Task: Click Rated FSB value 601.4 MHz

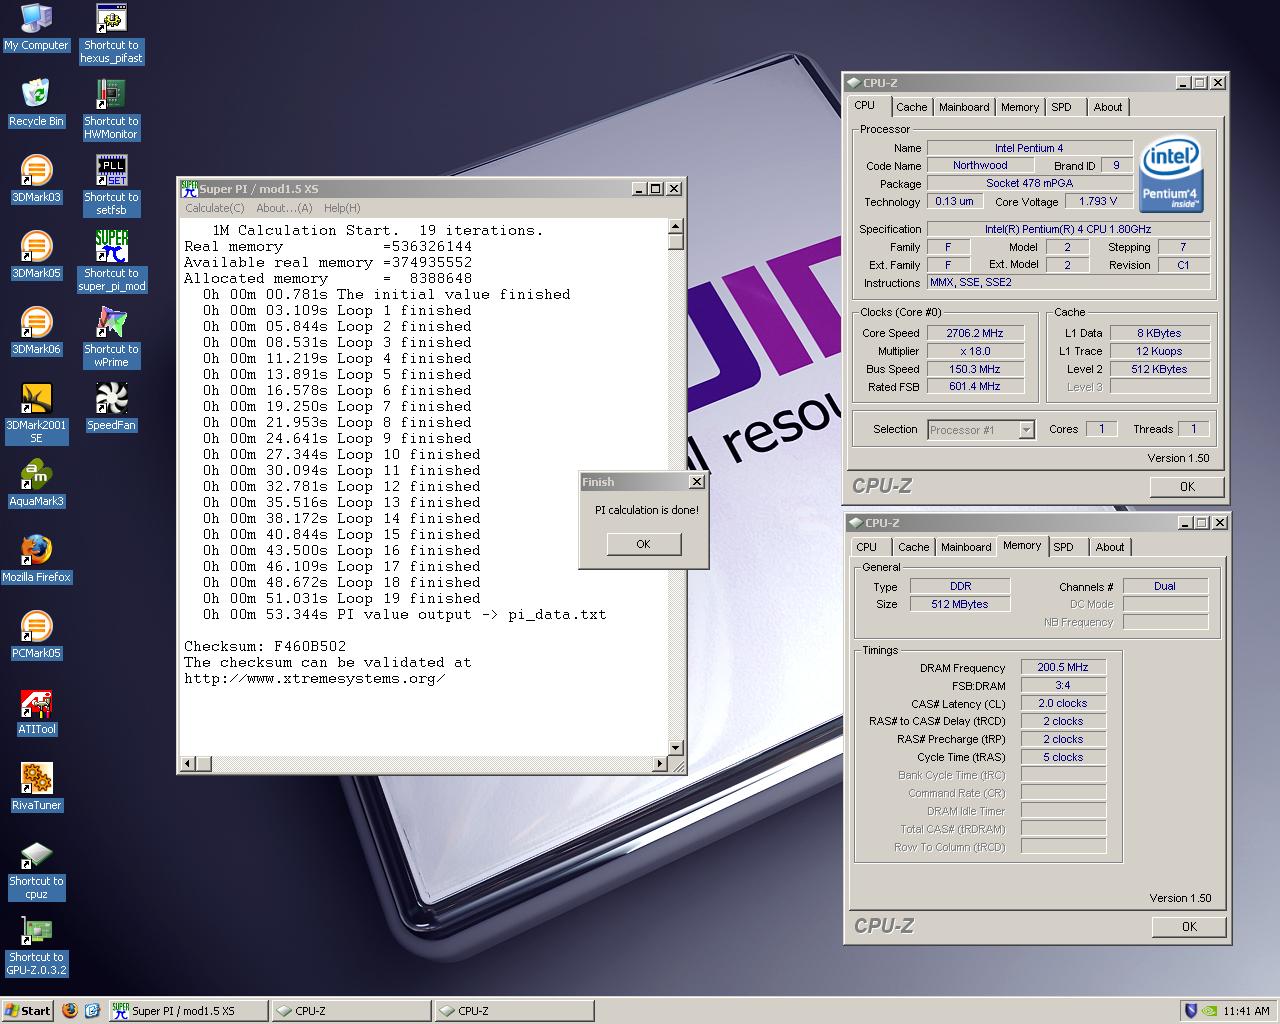Action: pos(974,386)
